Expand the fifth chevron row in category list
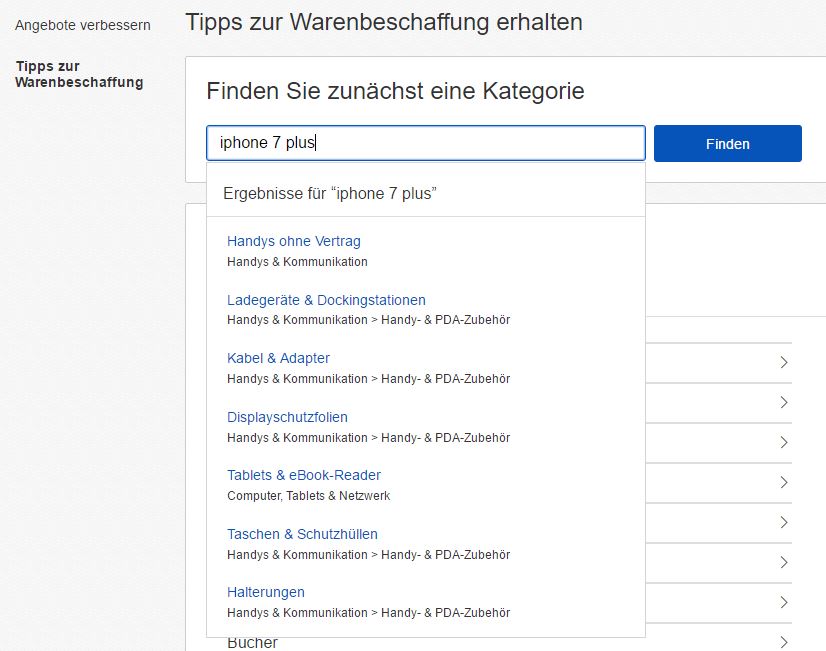This screenshot has height=651, width=826. 784,522
